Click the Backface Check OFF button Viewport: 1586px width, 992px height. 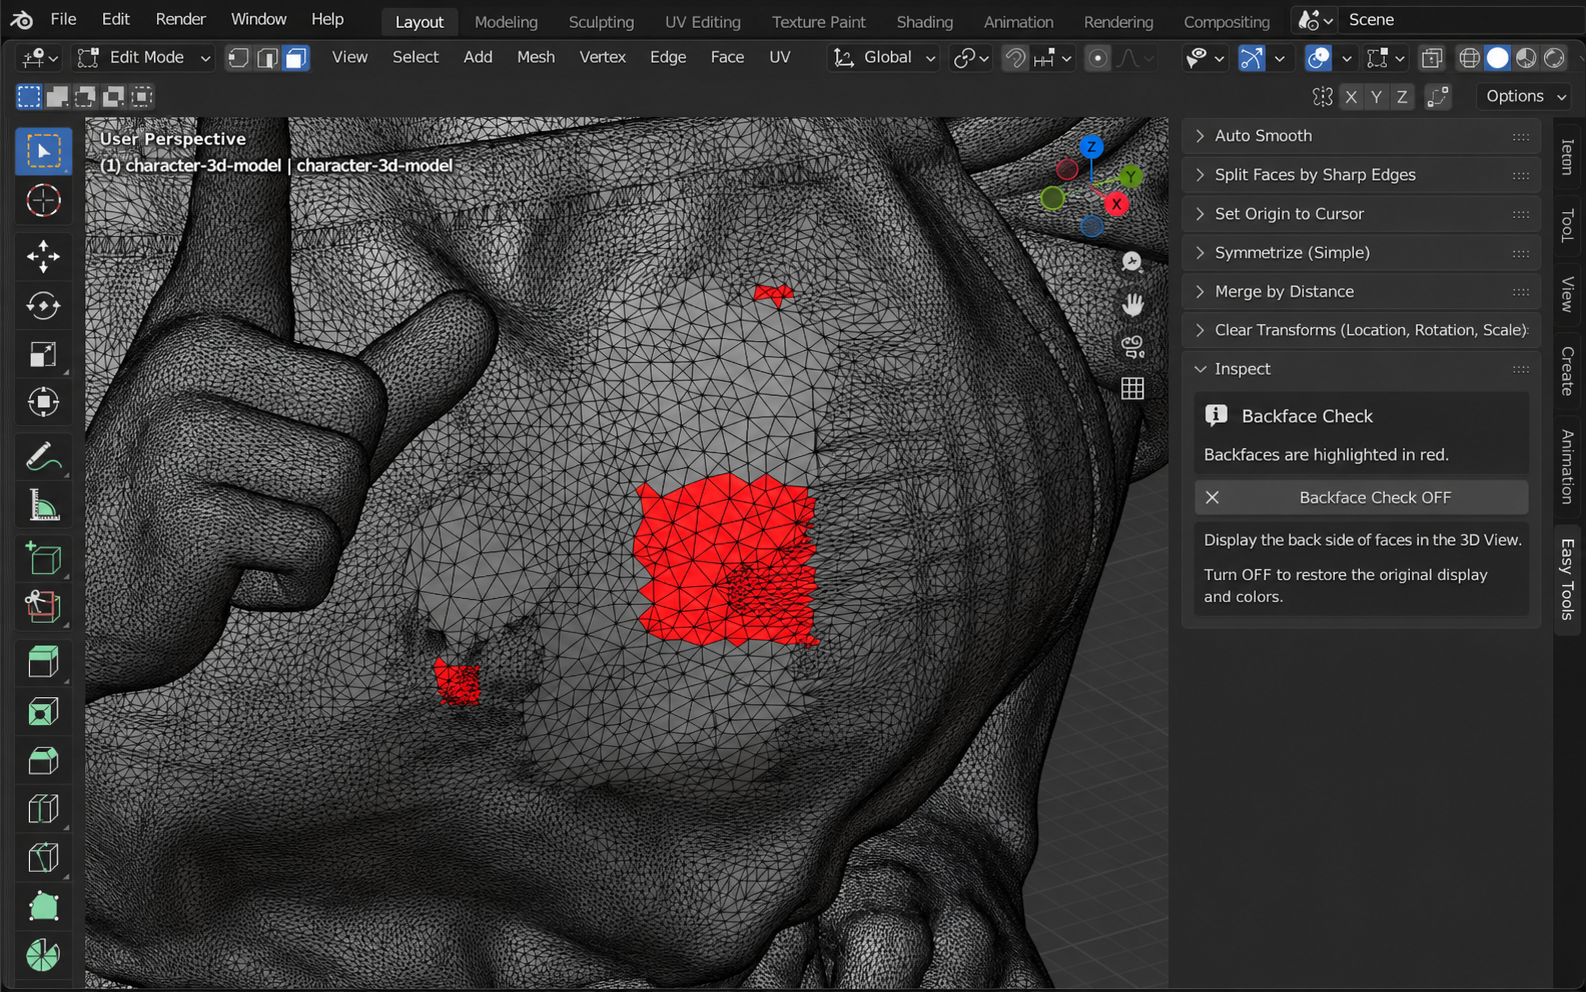point(1361,498)
